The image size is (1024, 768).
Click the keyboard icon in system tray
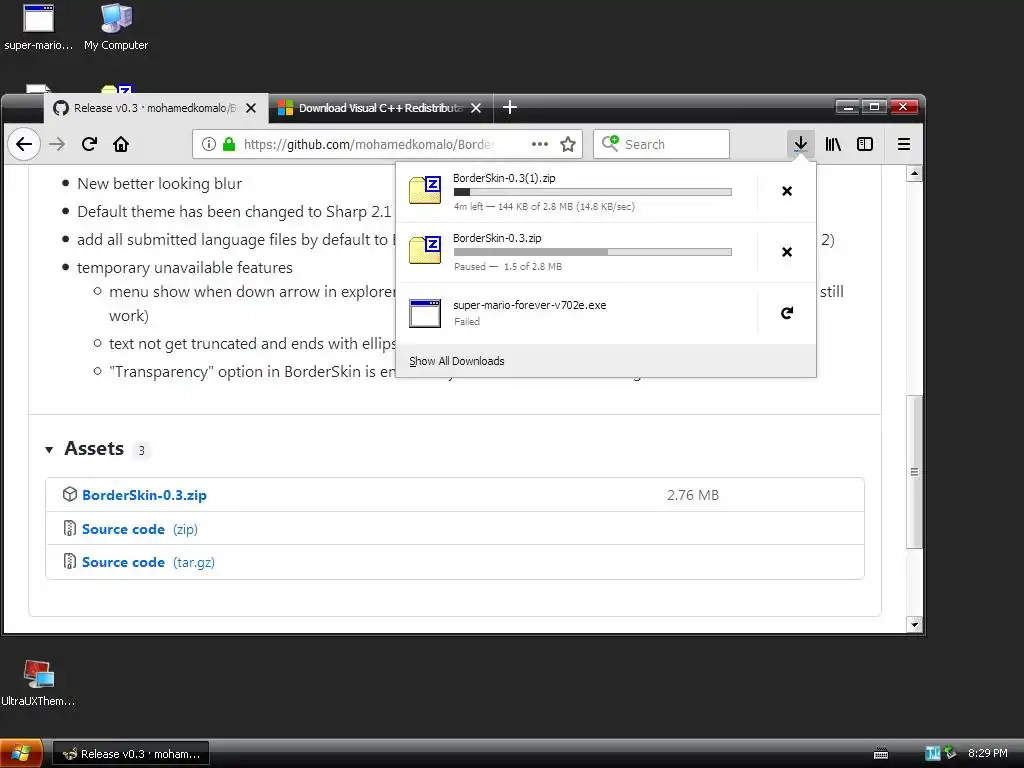pyautogui.click(x=881, y=754)
